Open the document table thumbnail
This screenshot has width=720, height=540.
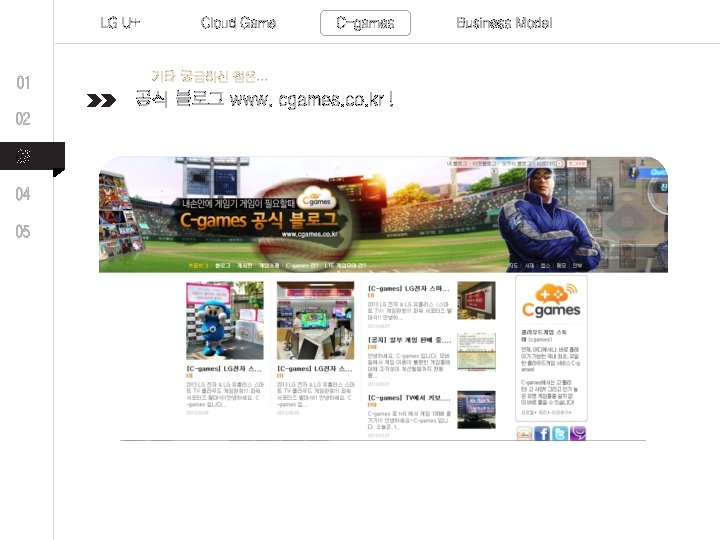pos(476,352)
